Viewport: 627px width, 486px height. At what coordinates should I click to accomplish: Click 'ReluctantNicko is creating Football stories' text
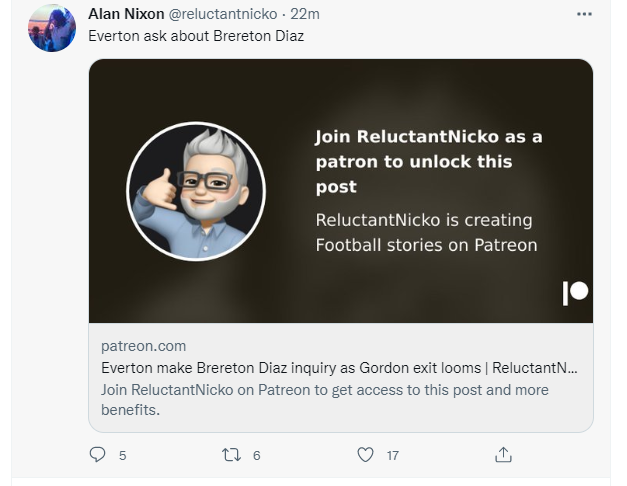click(426, 232)
